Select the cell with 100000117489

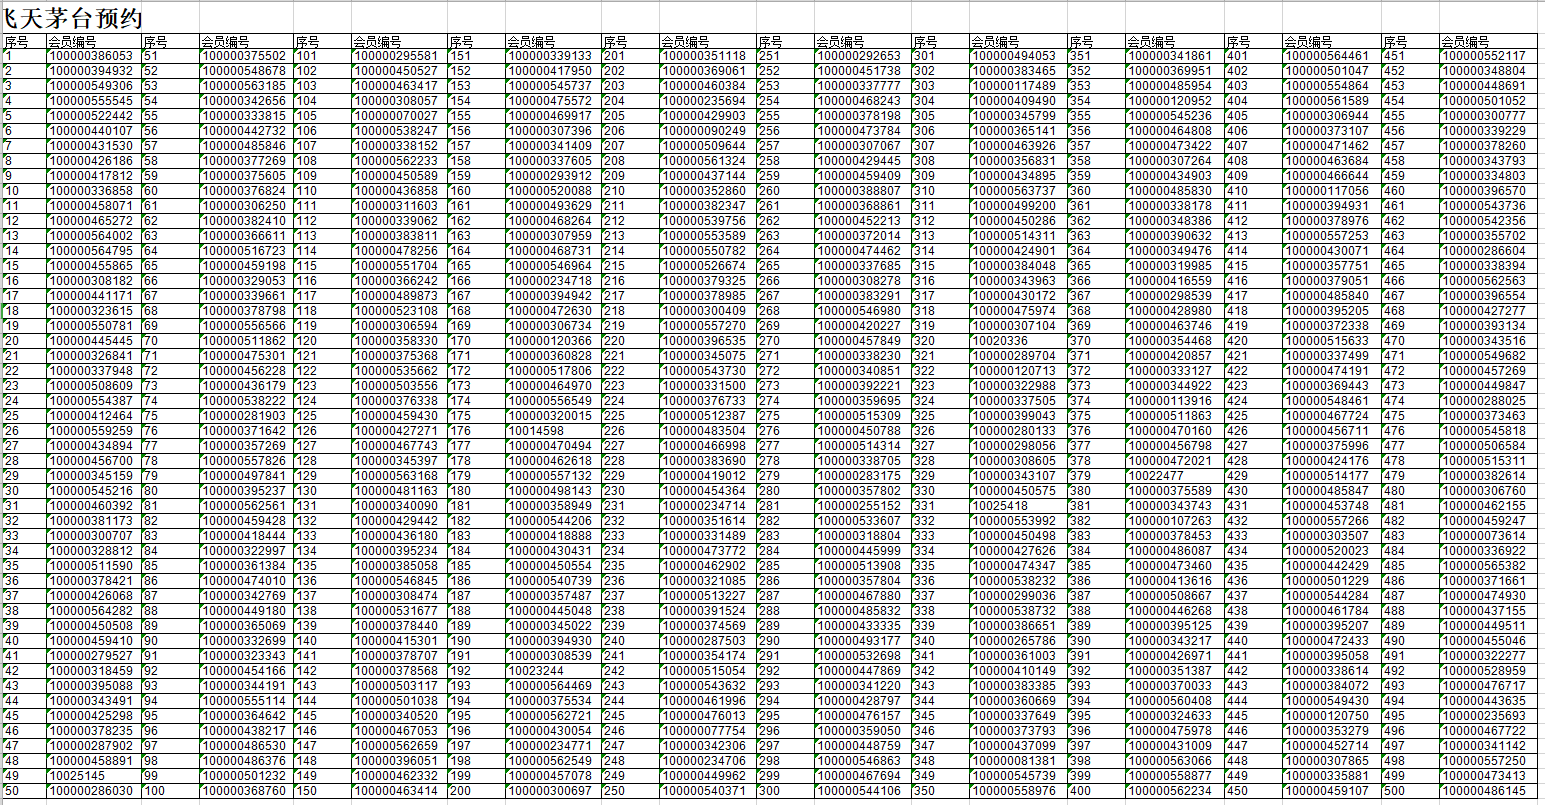point(1014,86)
